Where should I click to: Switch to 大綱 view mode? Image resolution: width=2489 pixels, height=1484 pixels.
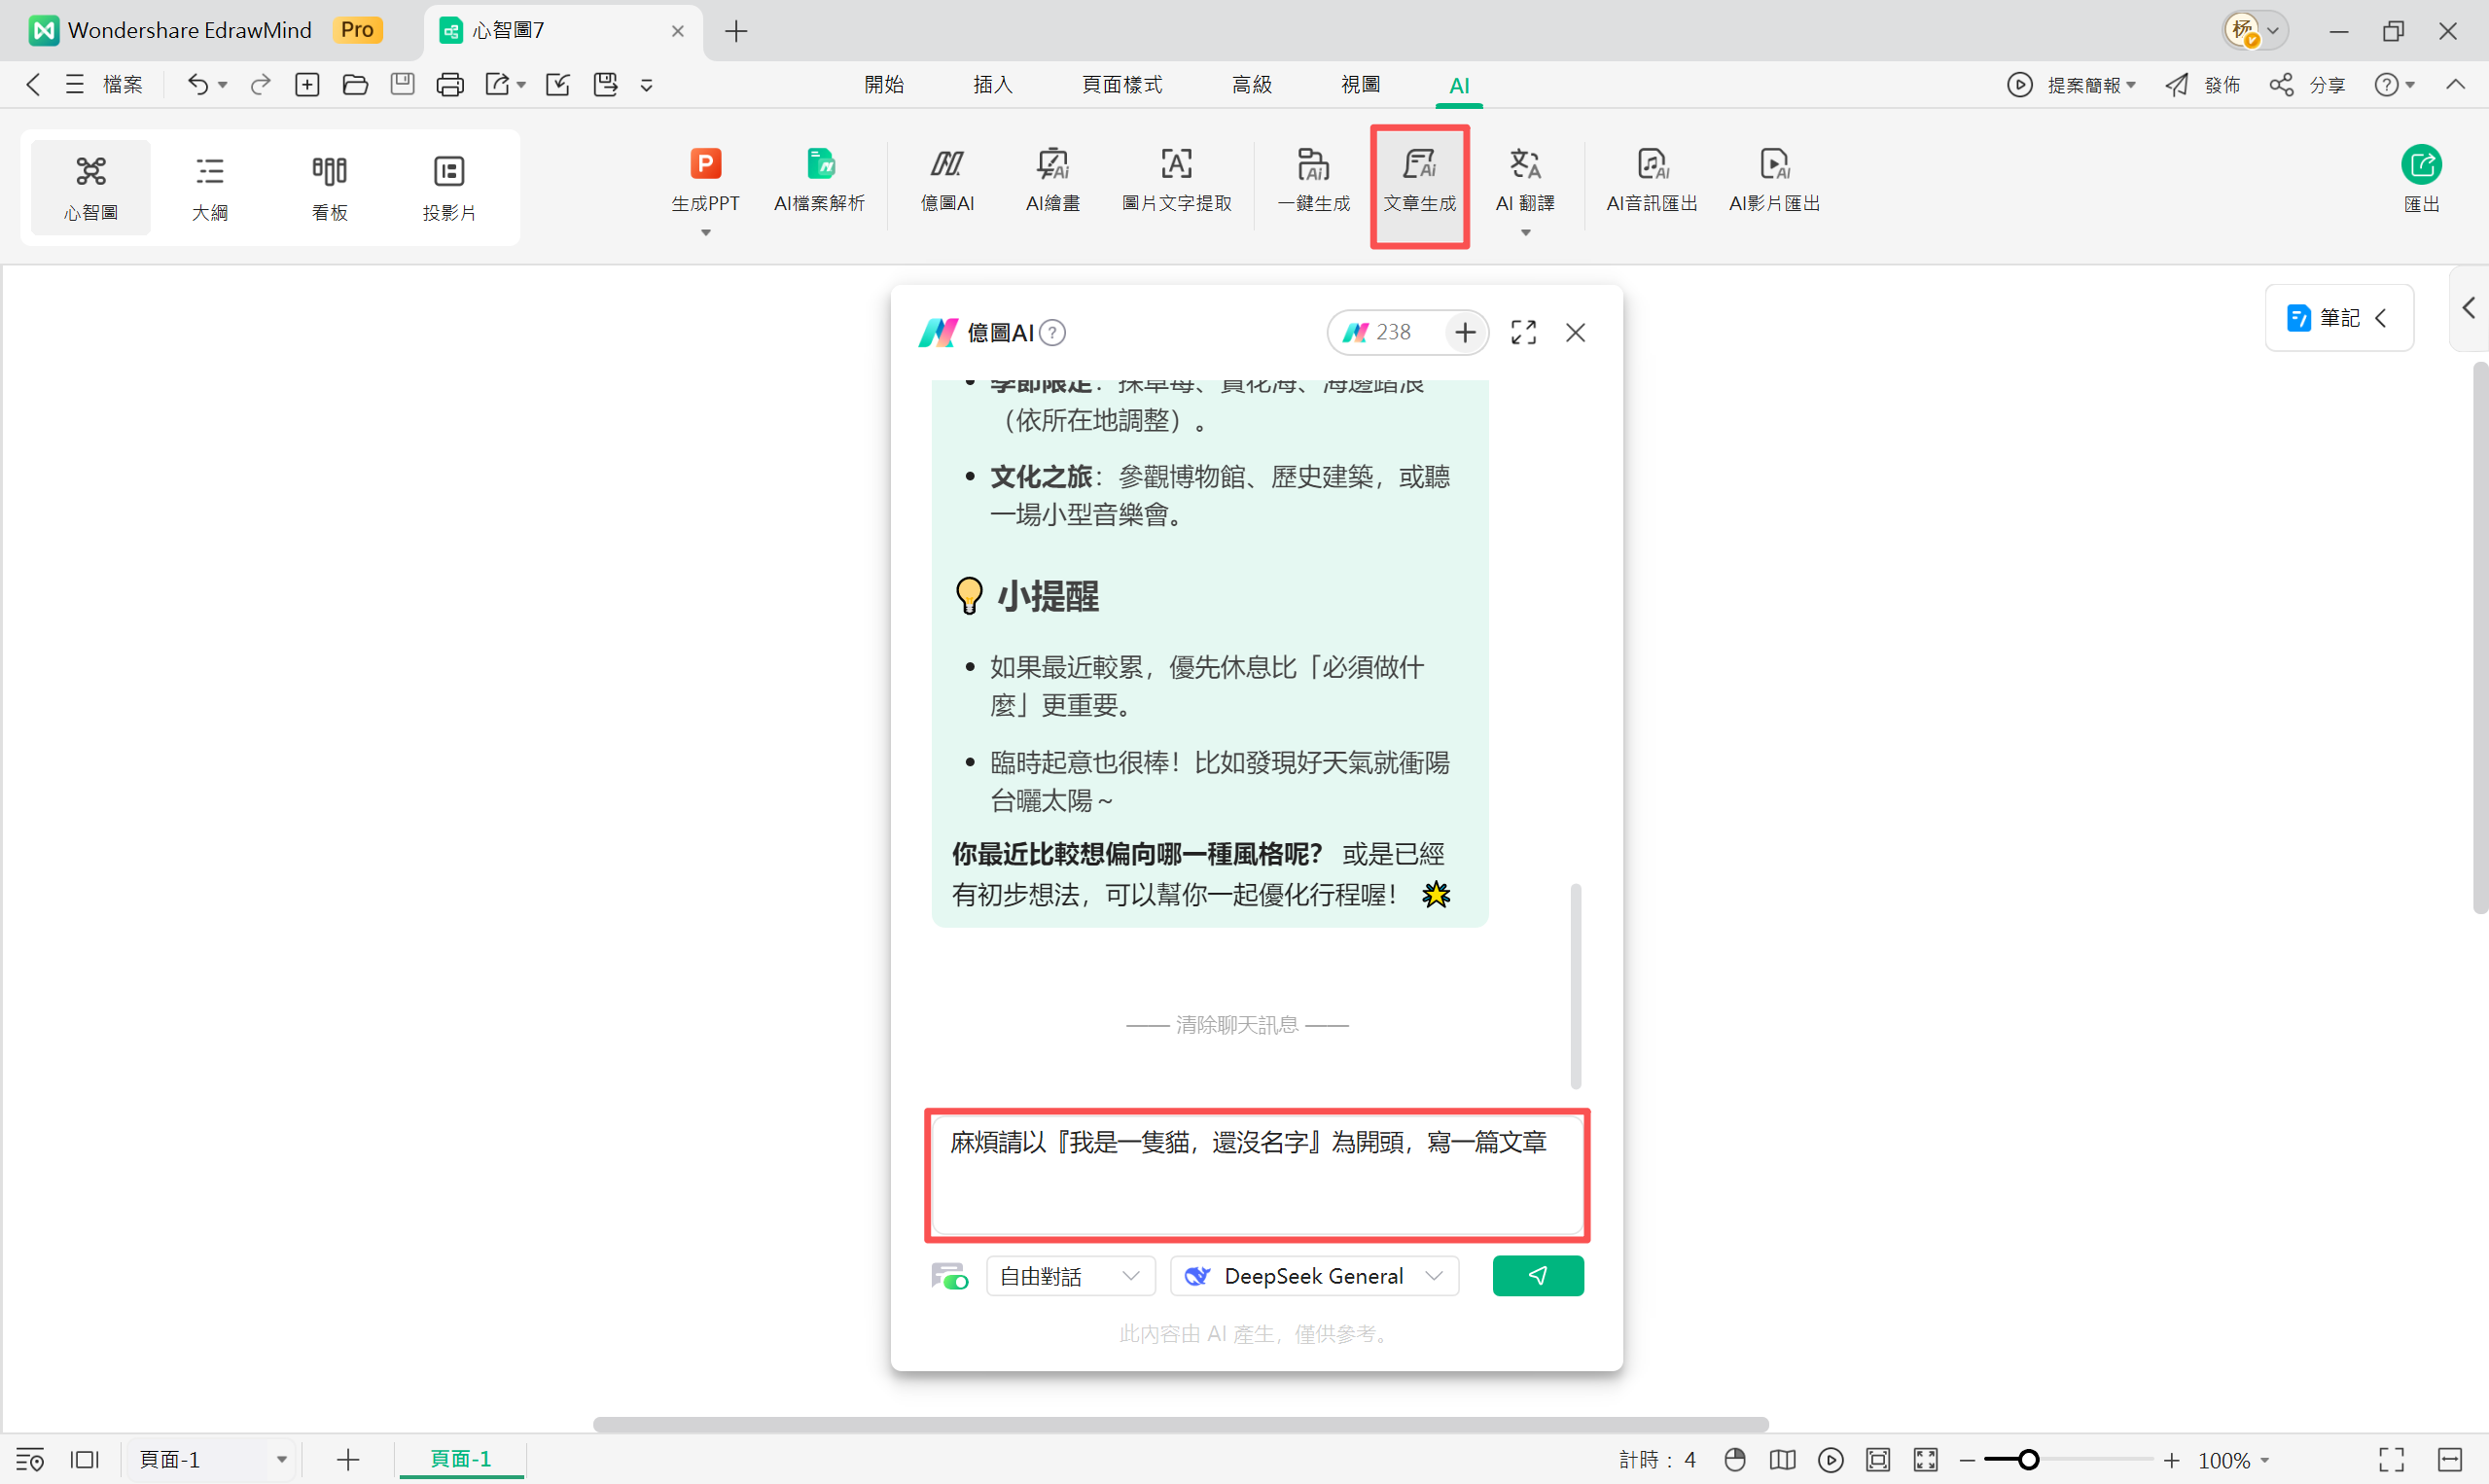(x=210, y=186)
